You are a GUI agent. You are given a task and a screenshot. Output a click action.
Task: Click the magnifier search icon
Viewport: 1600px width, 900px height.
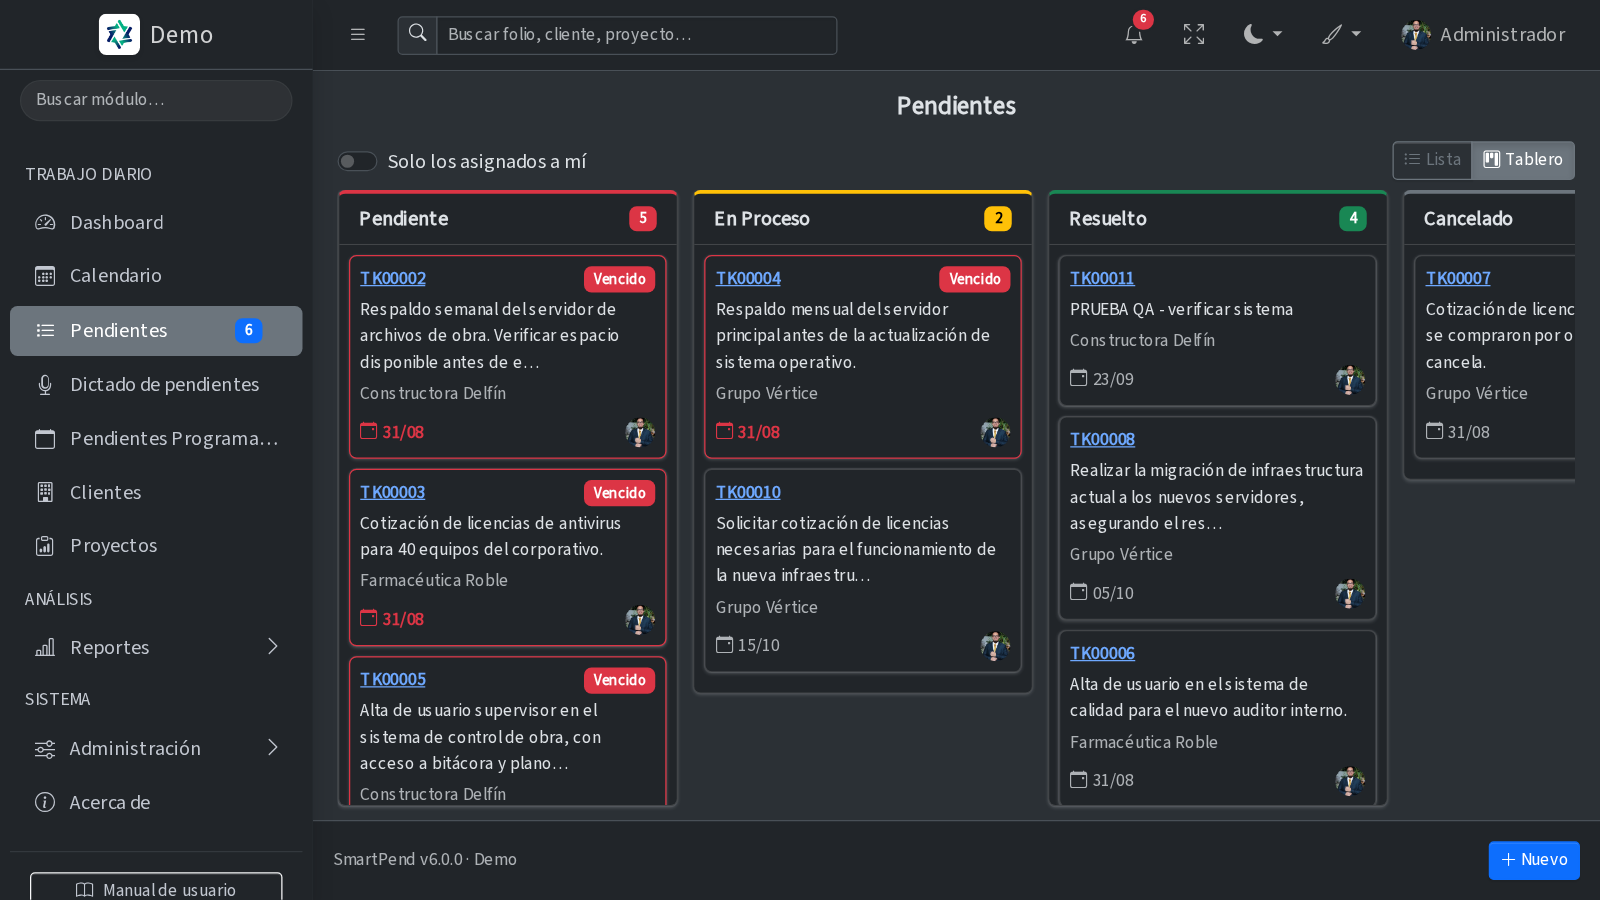pos(418,35)
